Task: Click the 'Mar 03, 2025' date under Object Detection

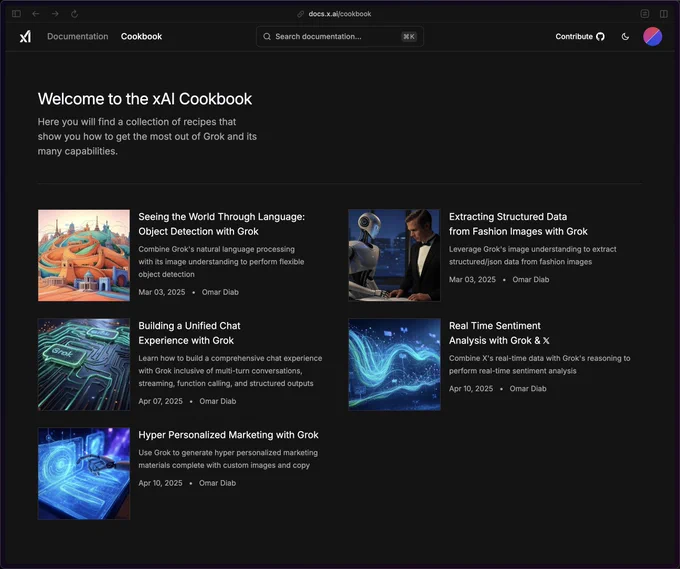Action: click(162, 292)
